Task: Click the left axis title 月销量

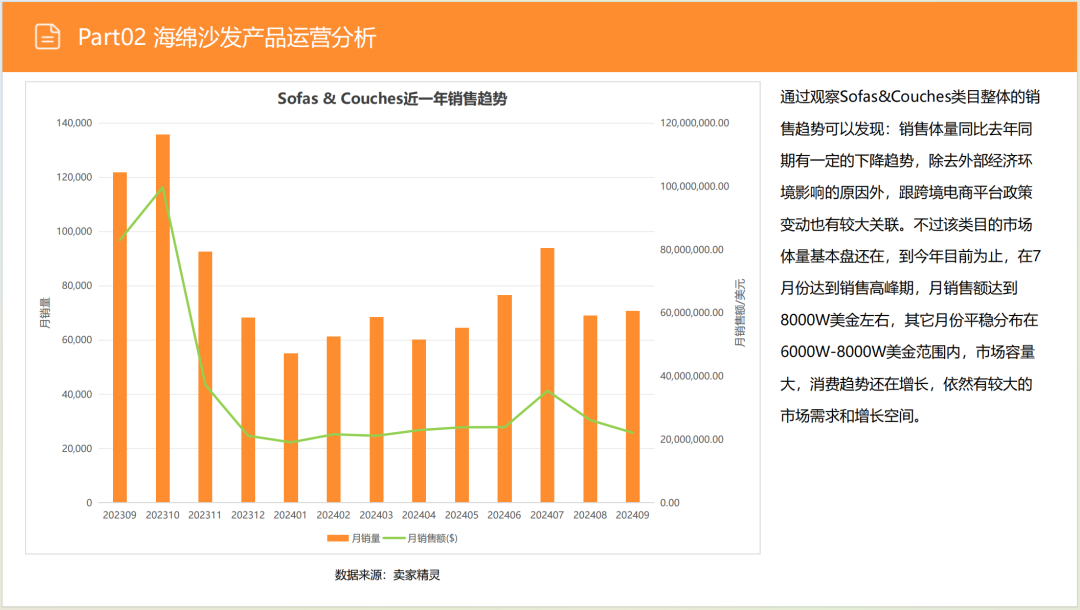Action: pos(45,313)
